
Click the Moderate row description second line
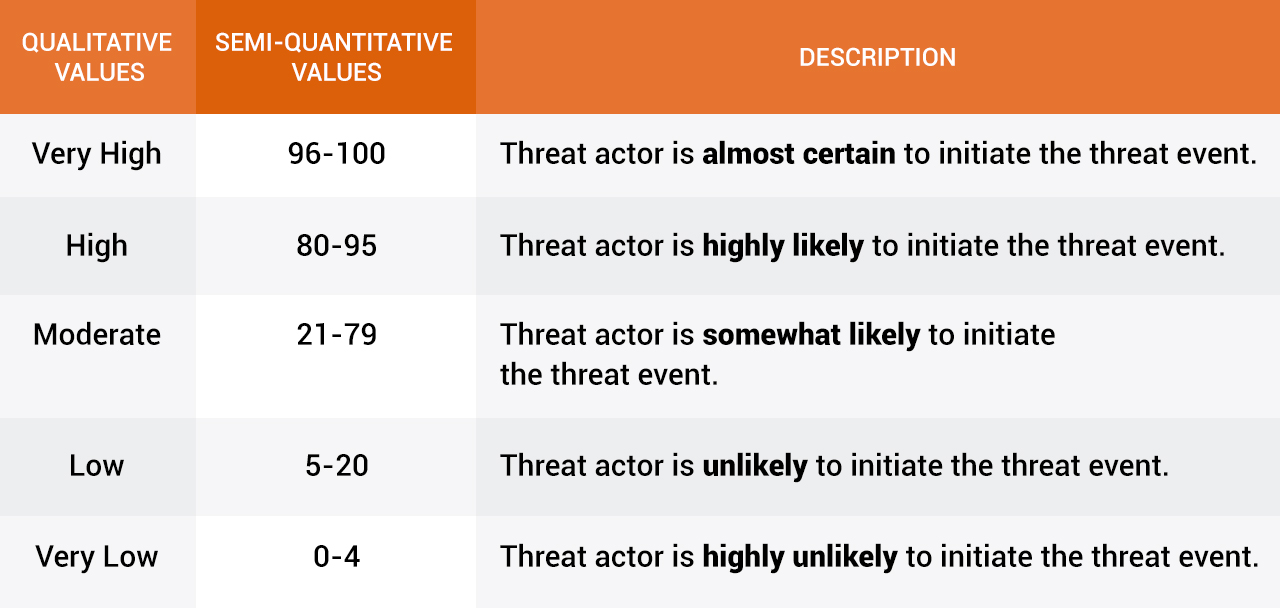[x=609, y=375]
